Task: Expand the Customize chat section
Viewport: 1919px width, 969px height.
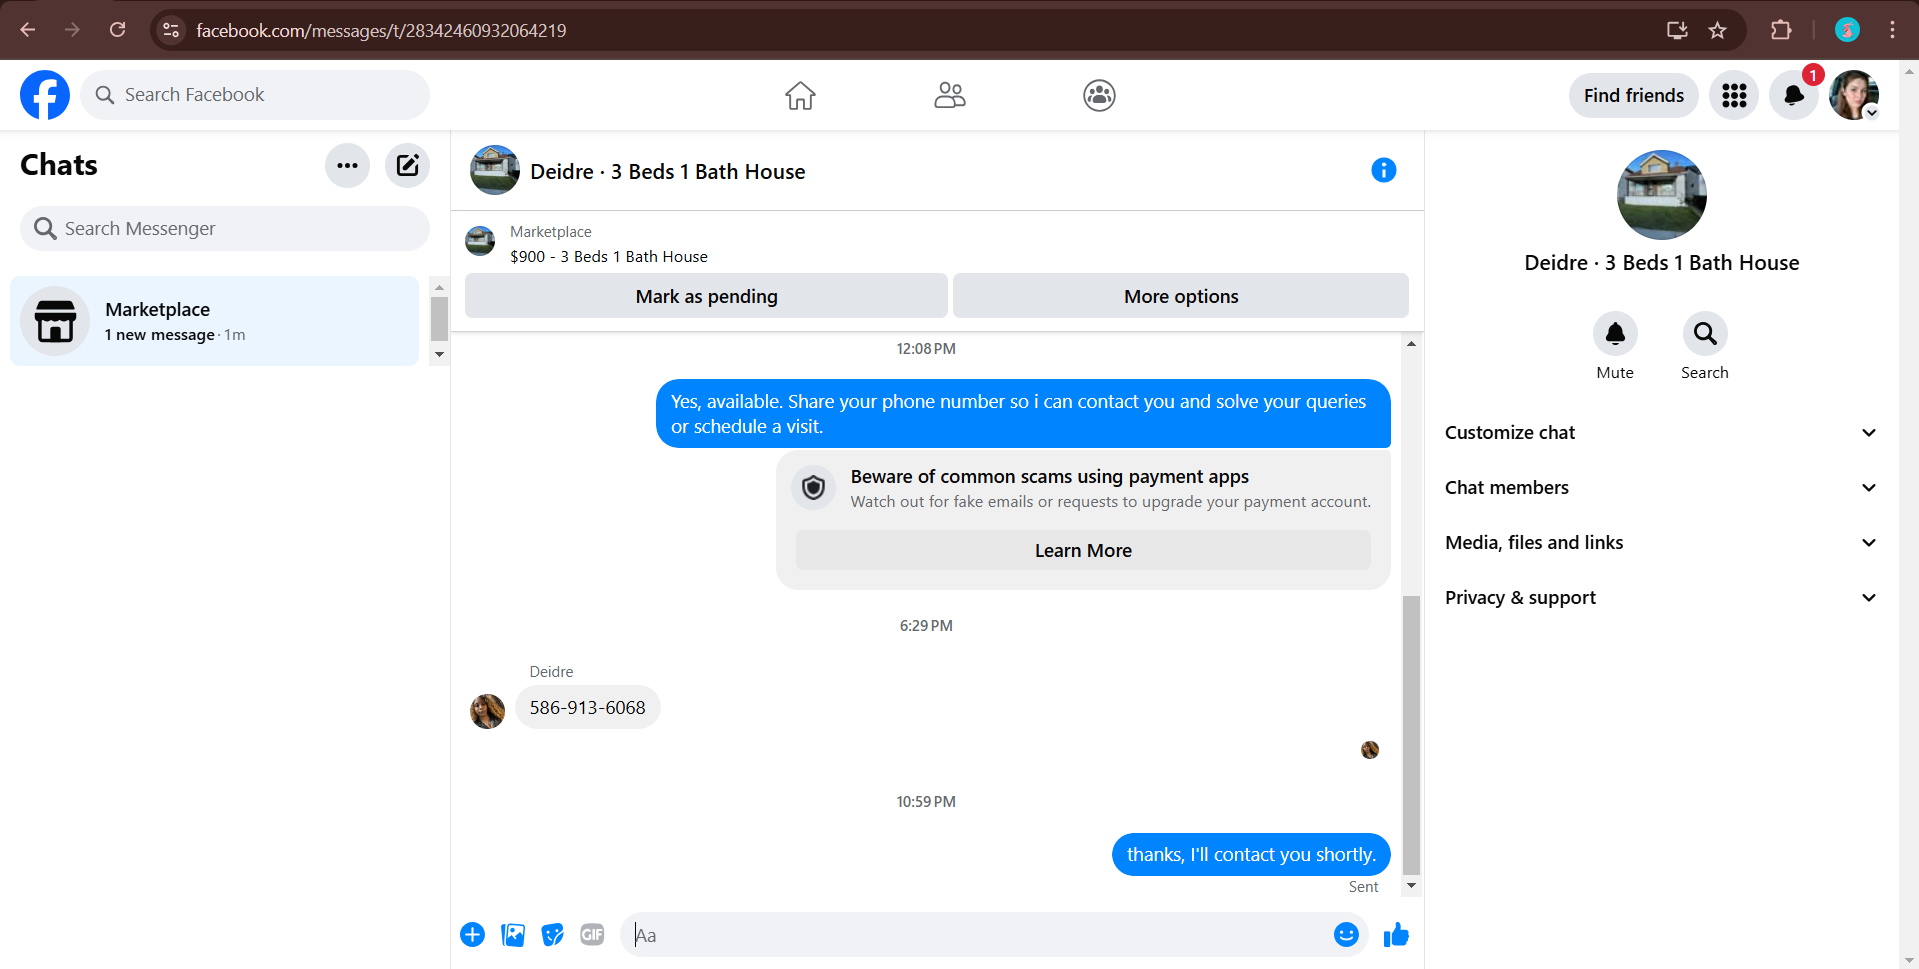Action: (1660, 433)
